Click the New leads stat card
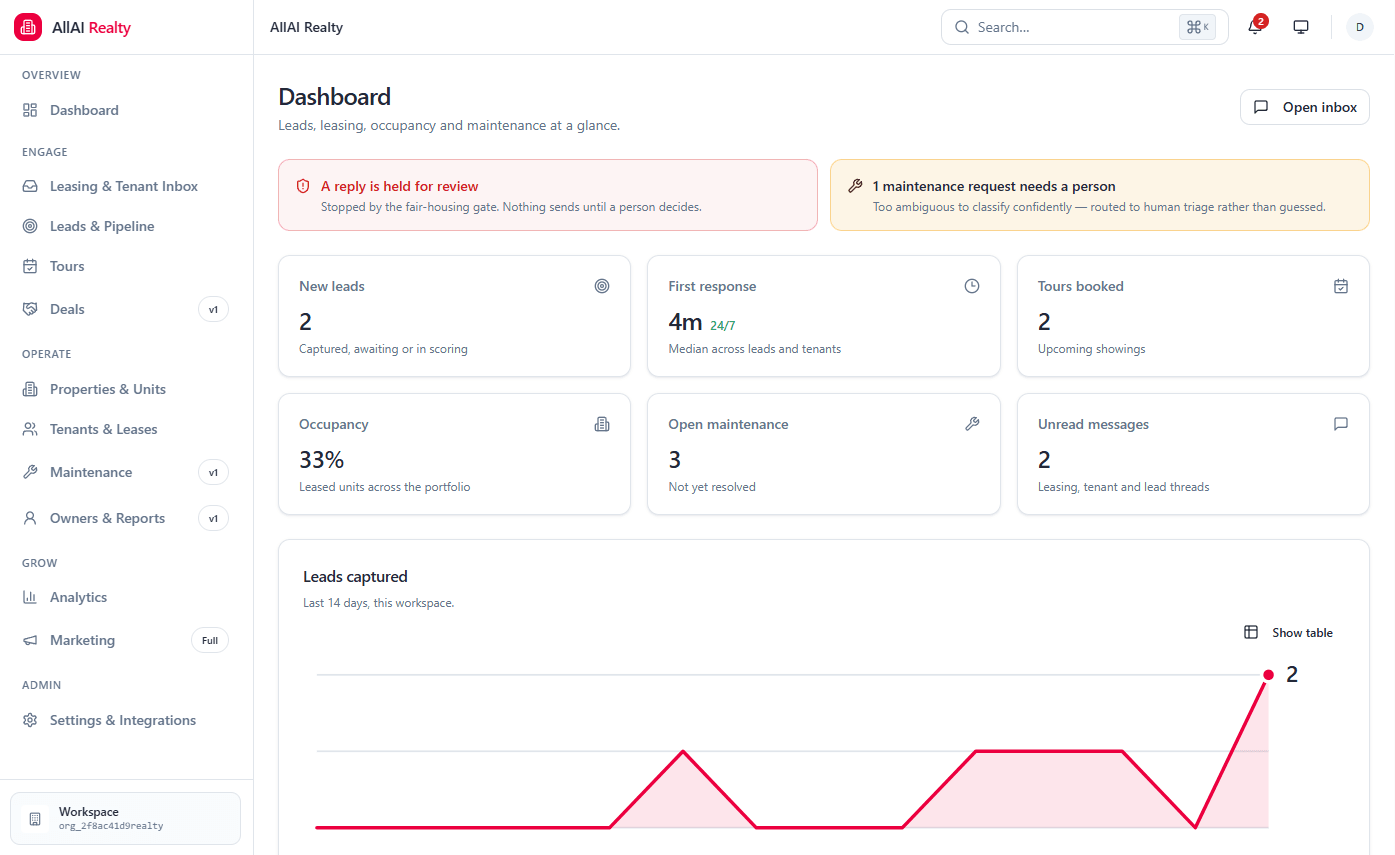1395x855 pixels. tap(454, 316)
